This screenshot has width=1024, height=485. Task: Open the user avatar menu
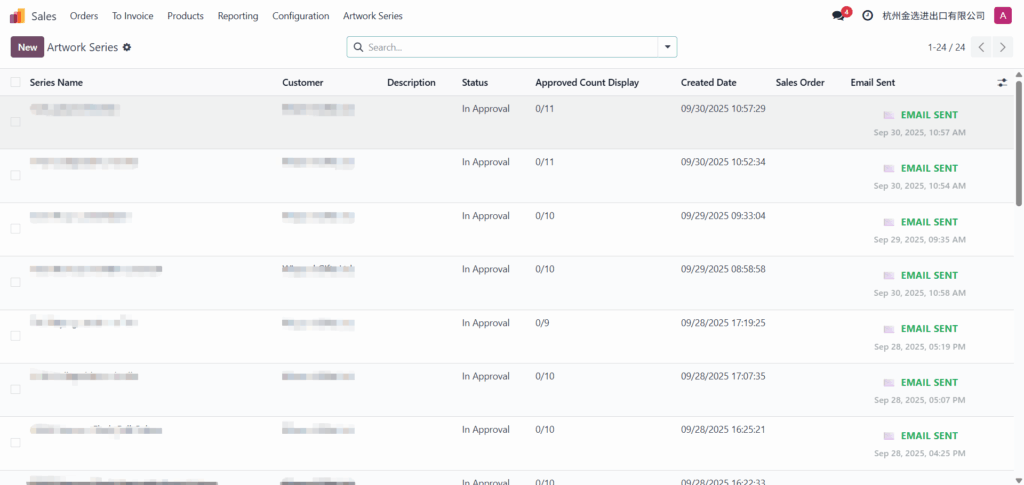(x=1002, y=16)
